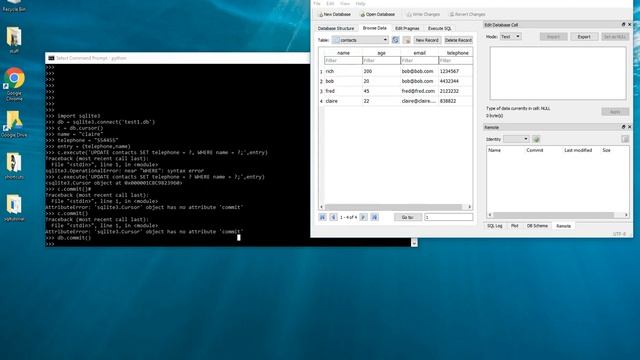Click the green icon next to Identity
This screenshot has width=640, height=360.
[536, 139]
